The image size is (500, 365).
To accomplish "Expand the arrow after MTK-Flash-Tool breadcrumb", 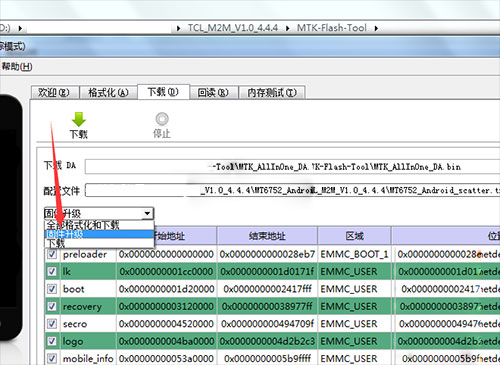I will point(376,29).
